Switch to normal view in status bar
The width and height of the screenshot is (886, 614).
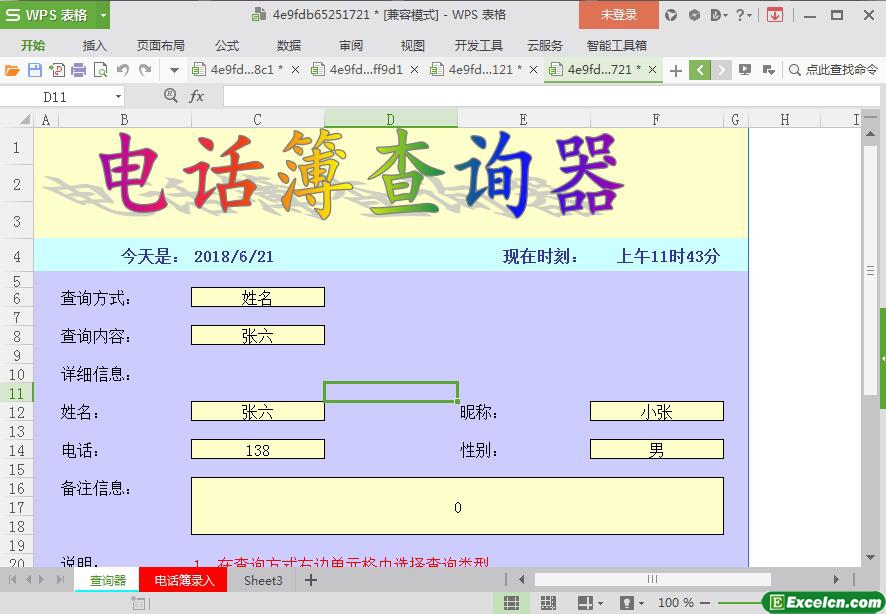[x=511, y=603]
